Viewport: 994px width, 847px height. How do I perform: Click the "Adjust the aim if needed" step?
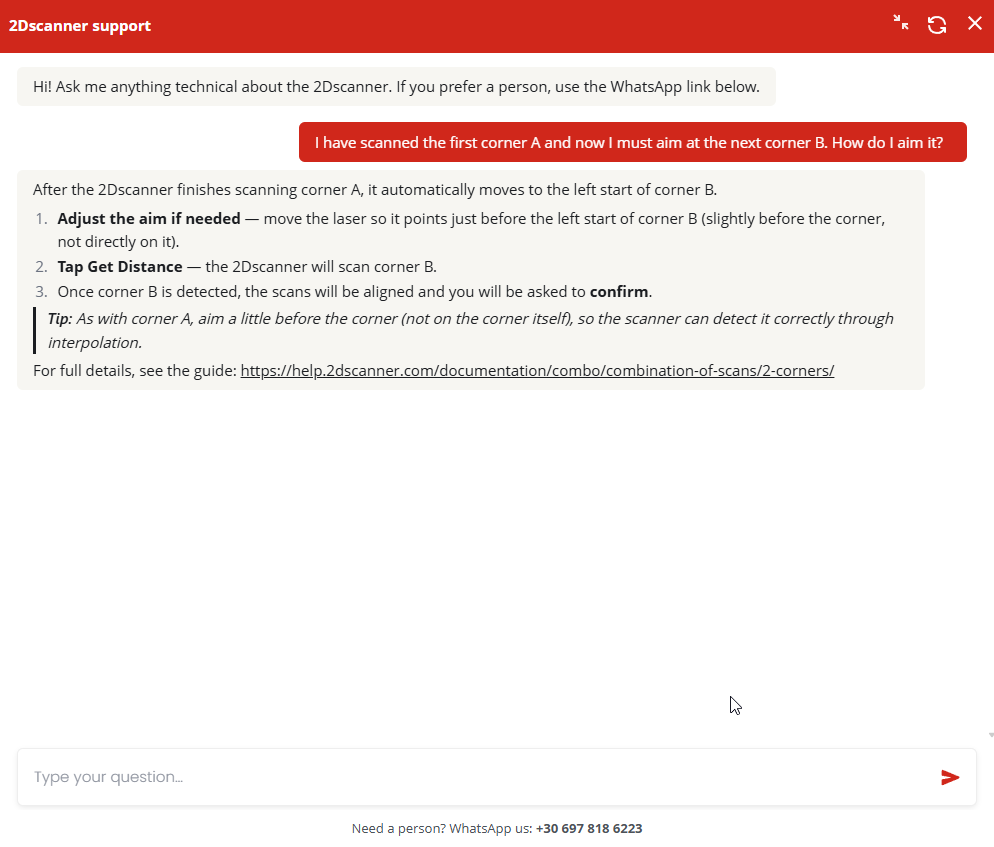[471, 230]
